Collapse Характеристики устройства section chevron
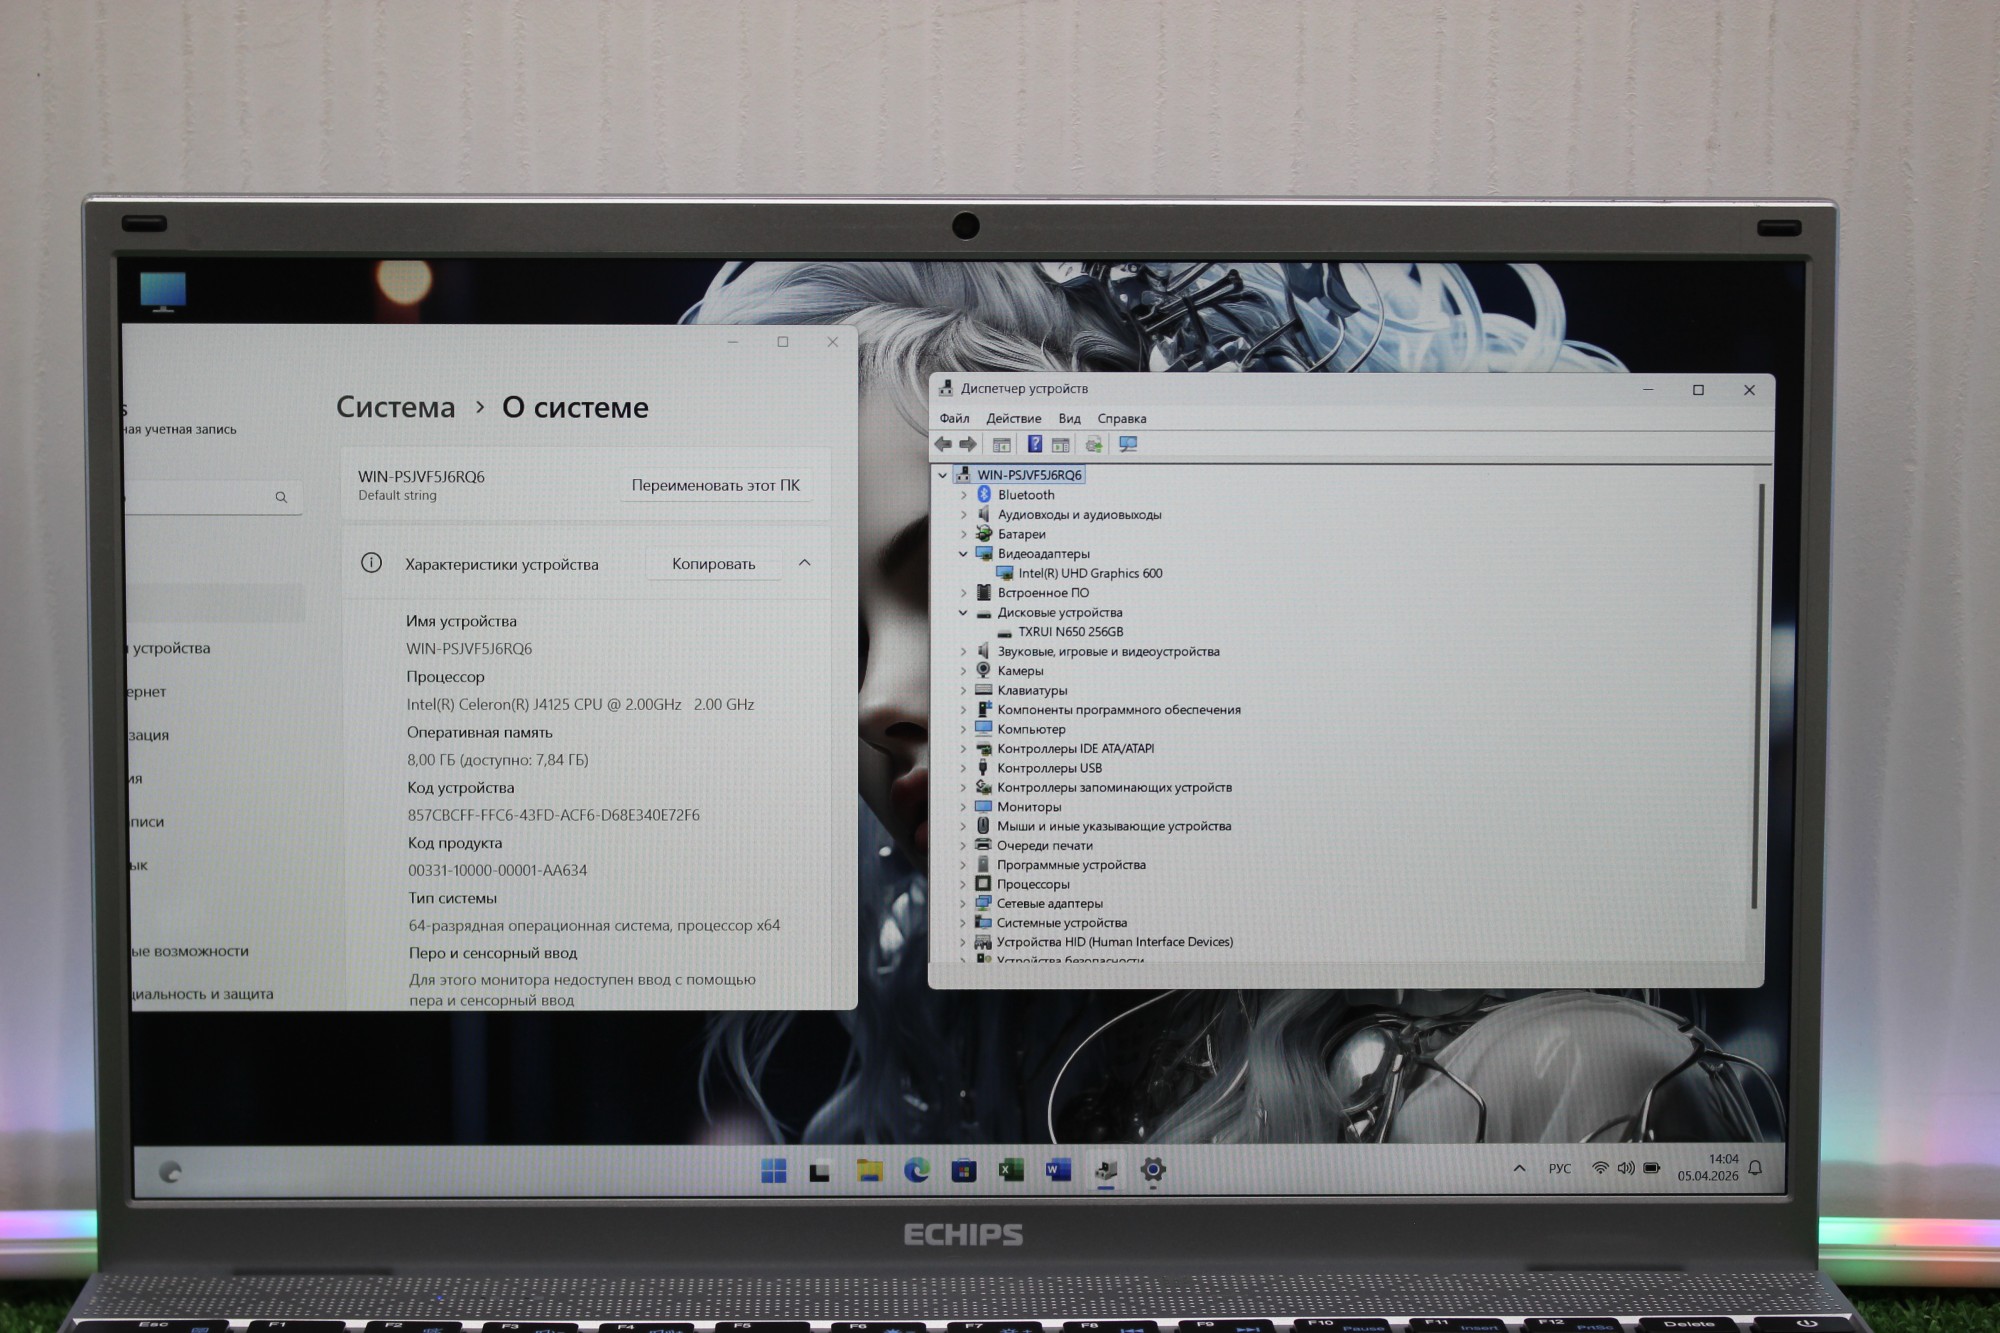2000x1333 pixels. (804, 563)
